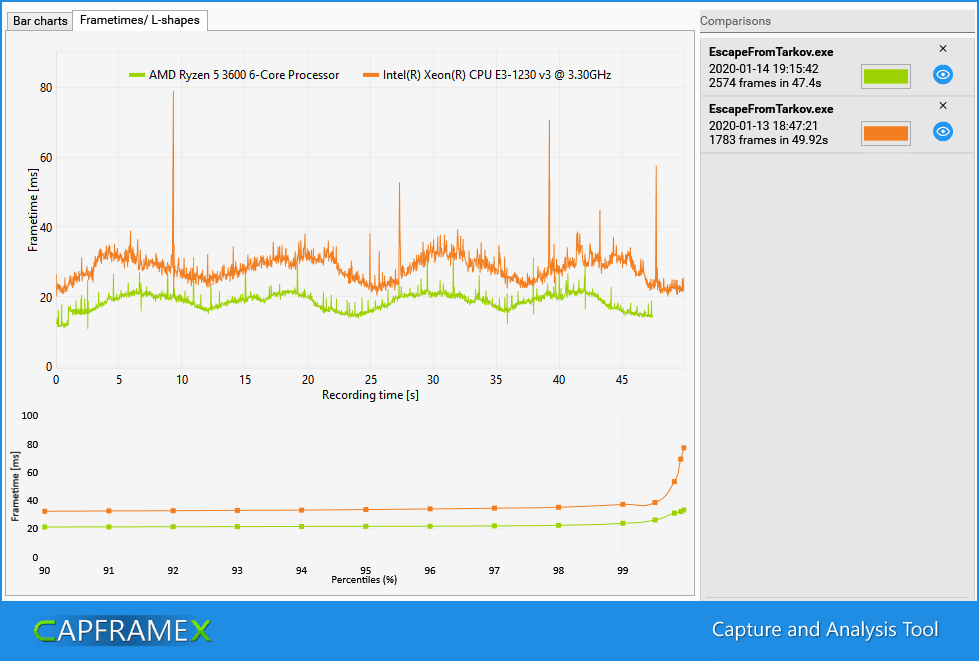Click the 'Capture and Analysis Tool' text
The height and width of the screenshot is (661, 979).
tap(825, 630)
